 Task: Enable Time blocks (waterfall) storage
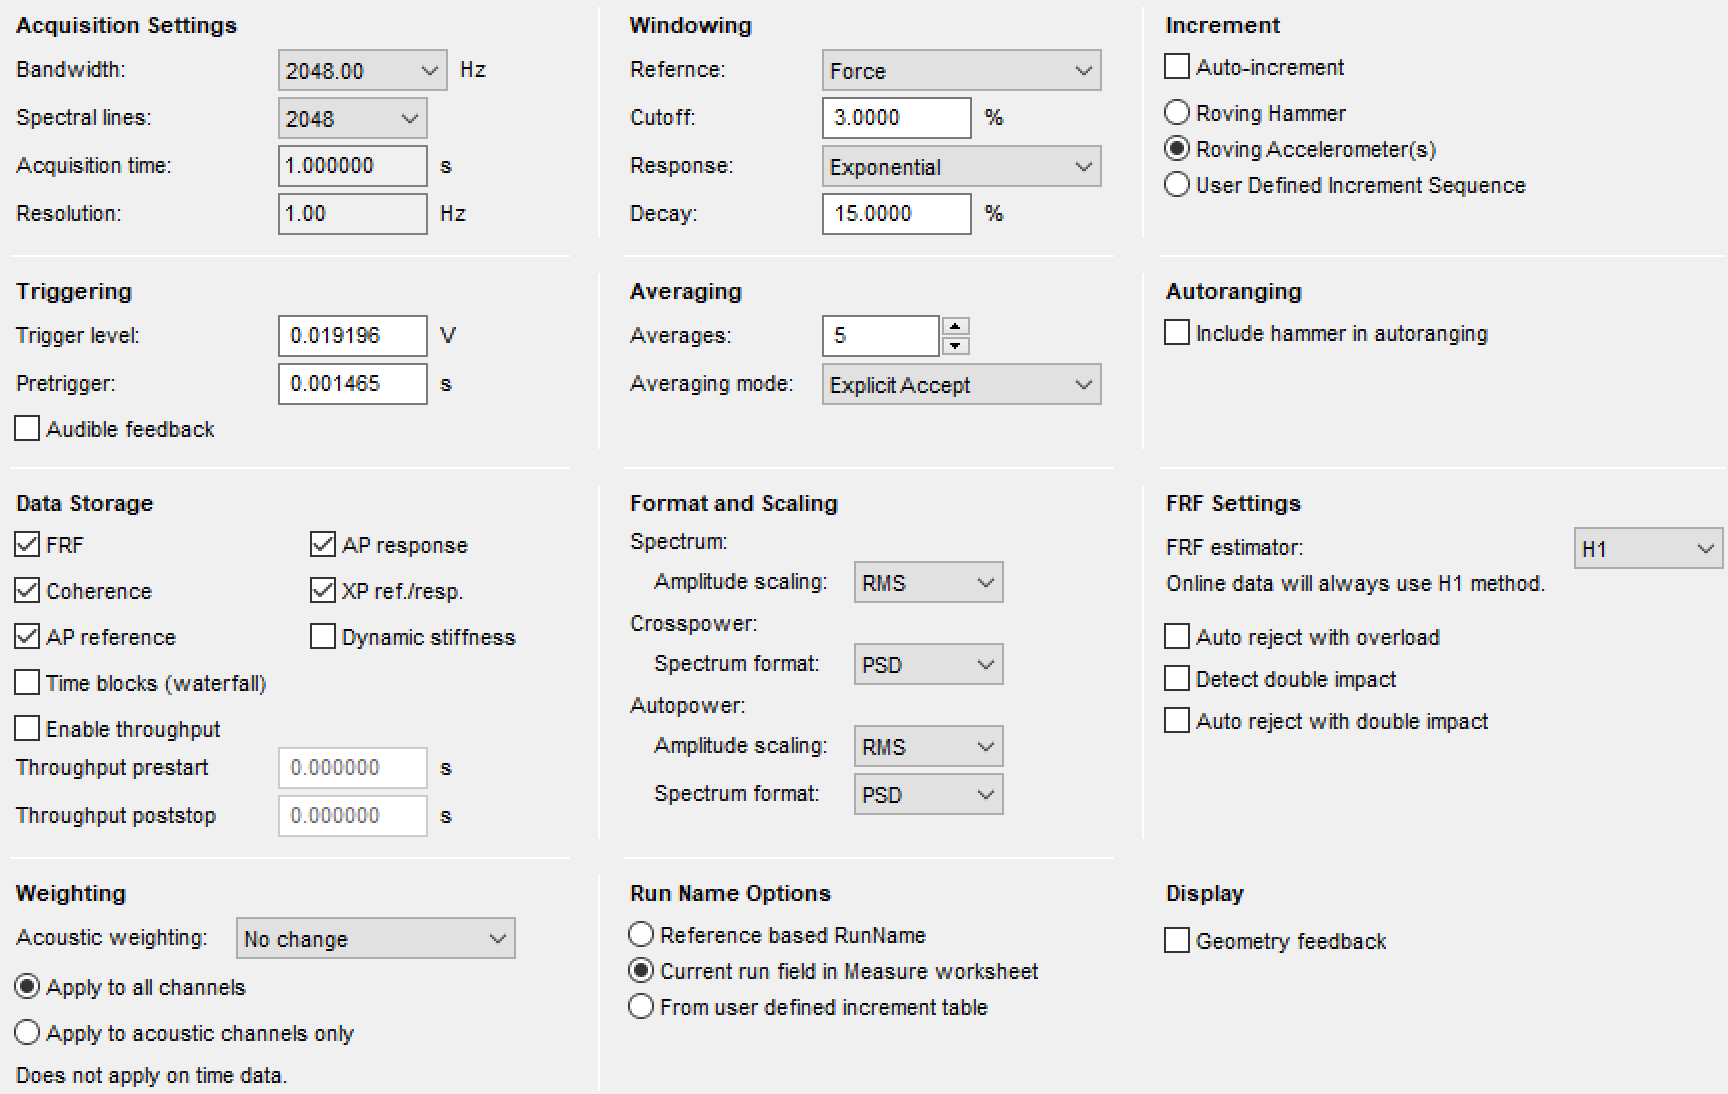tap(27, 683)
